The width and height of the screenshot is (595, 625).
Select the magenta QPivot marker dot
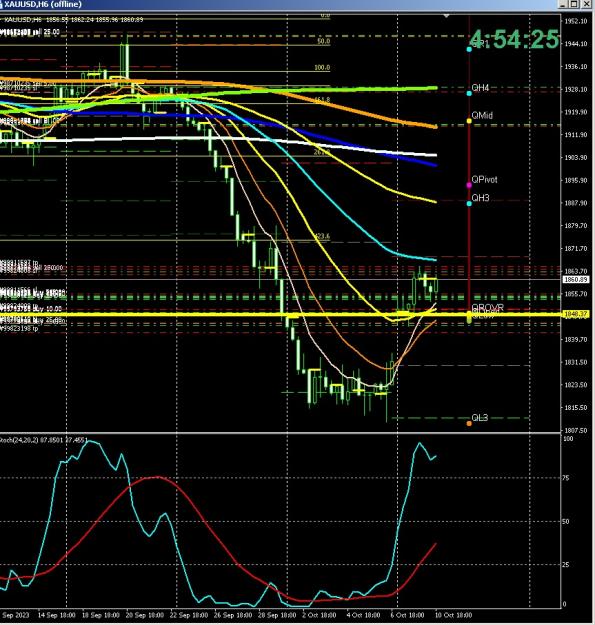click(x=469, y=185)
